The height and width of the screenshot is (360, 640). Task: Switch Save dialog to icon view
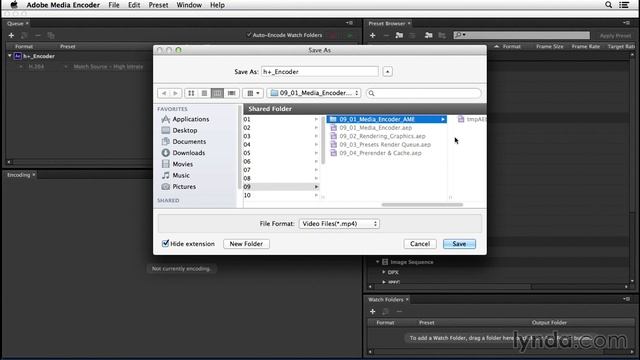(191, 93)
